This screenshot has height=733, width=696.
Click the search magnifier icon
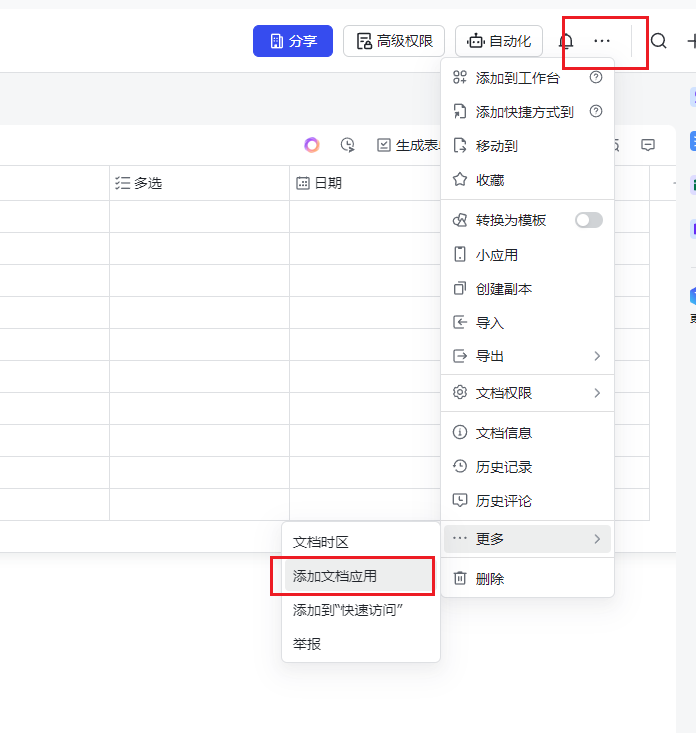659,41
